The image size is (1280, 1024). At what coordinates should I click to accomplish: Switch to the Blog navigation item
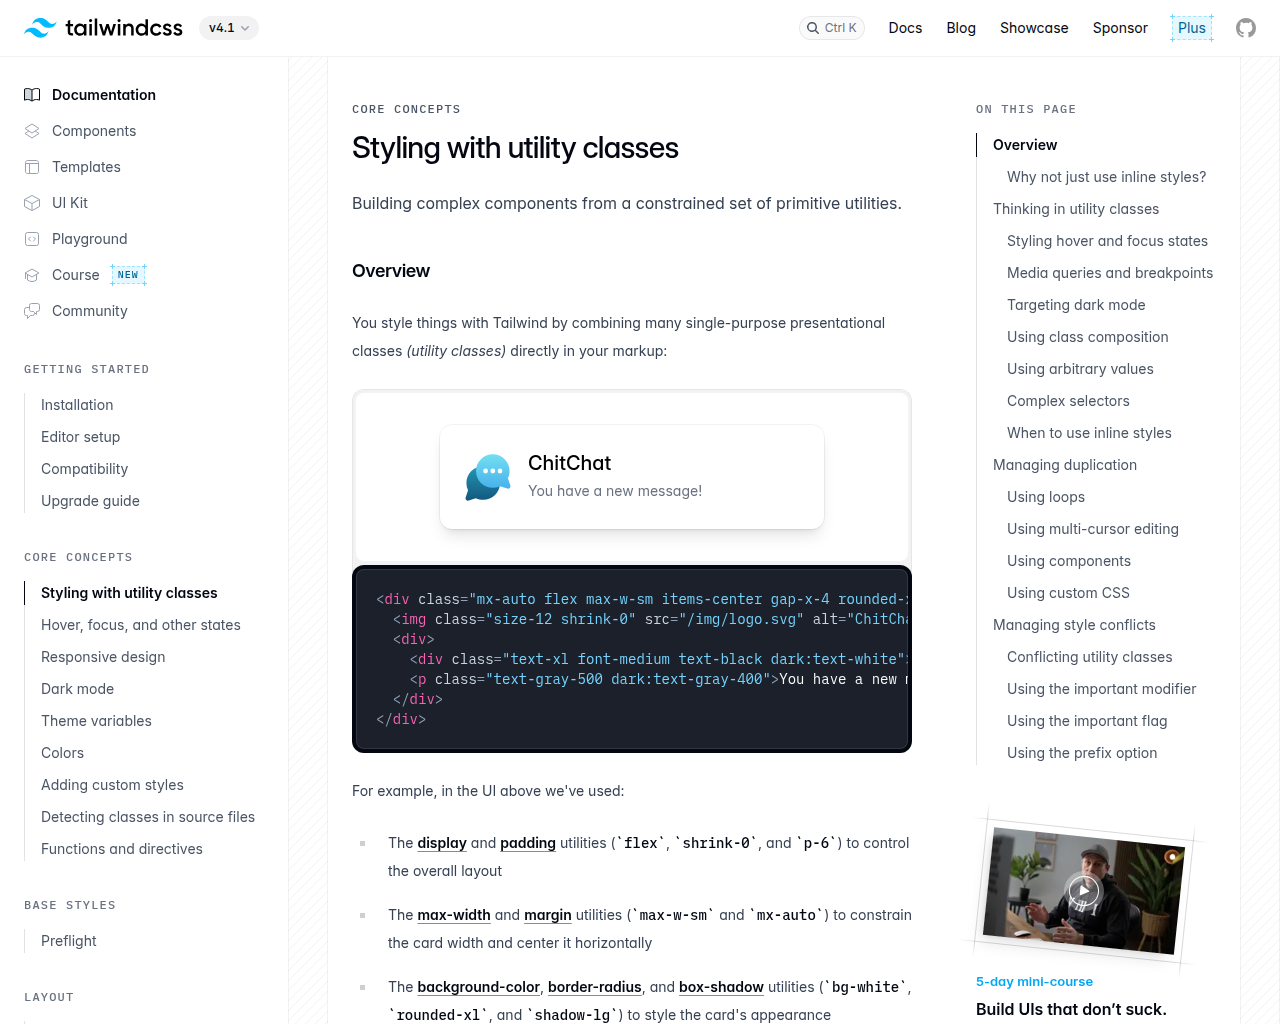pyautogui.click(x=961, y=27)
